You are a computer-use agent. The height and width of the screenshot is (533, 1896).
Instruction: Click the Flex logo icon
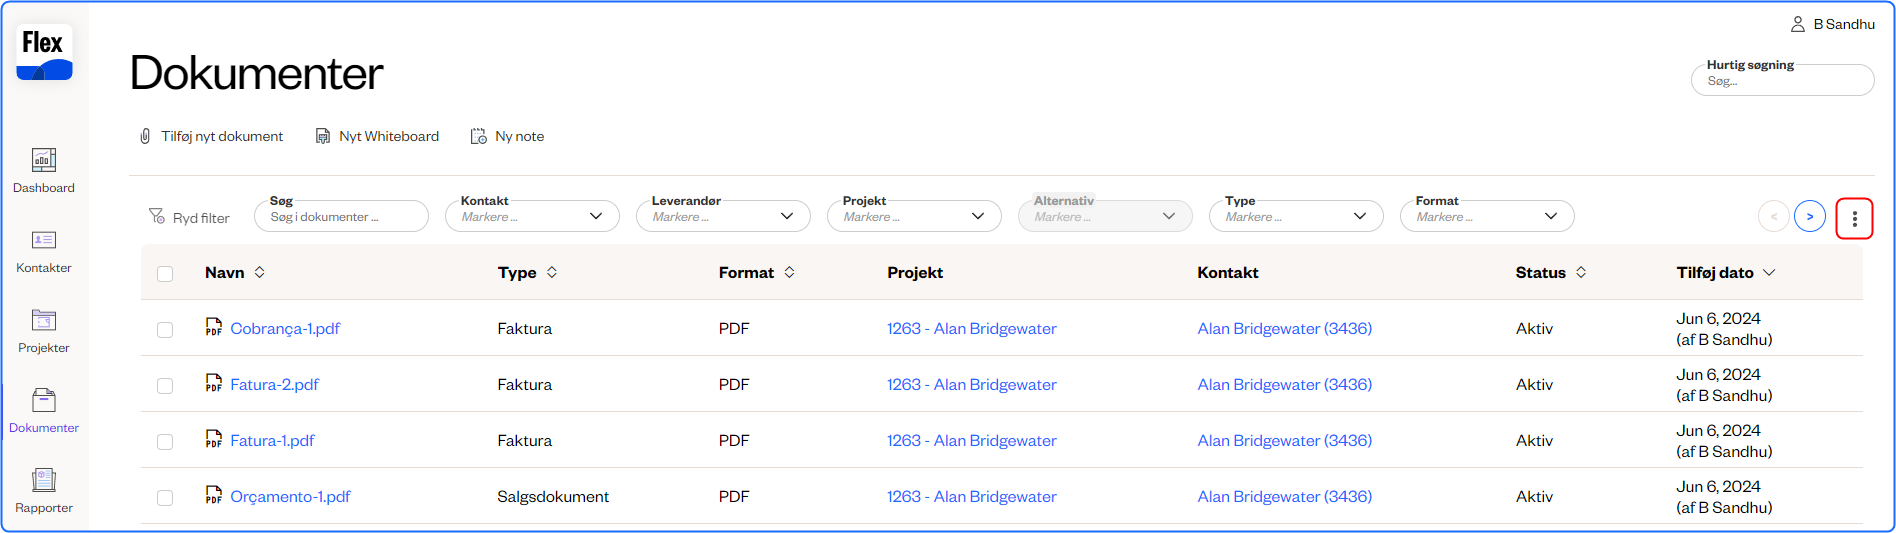pos(44,52)
